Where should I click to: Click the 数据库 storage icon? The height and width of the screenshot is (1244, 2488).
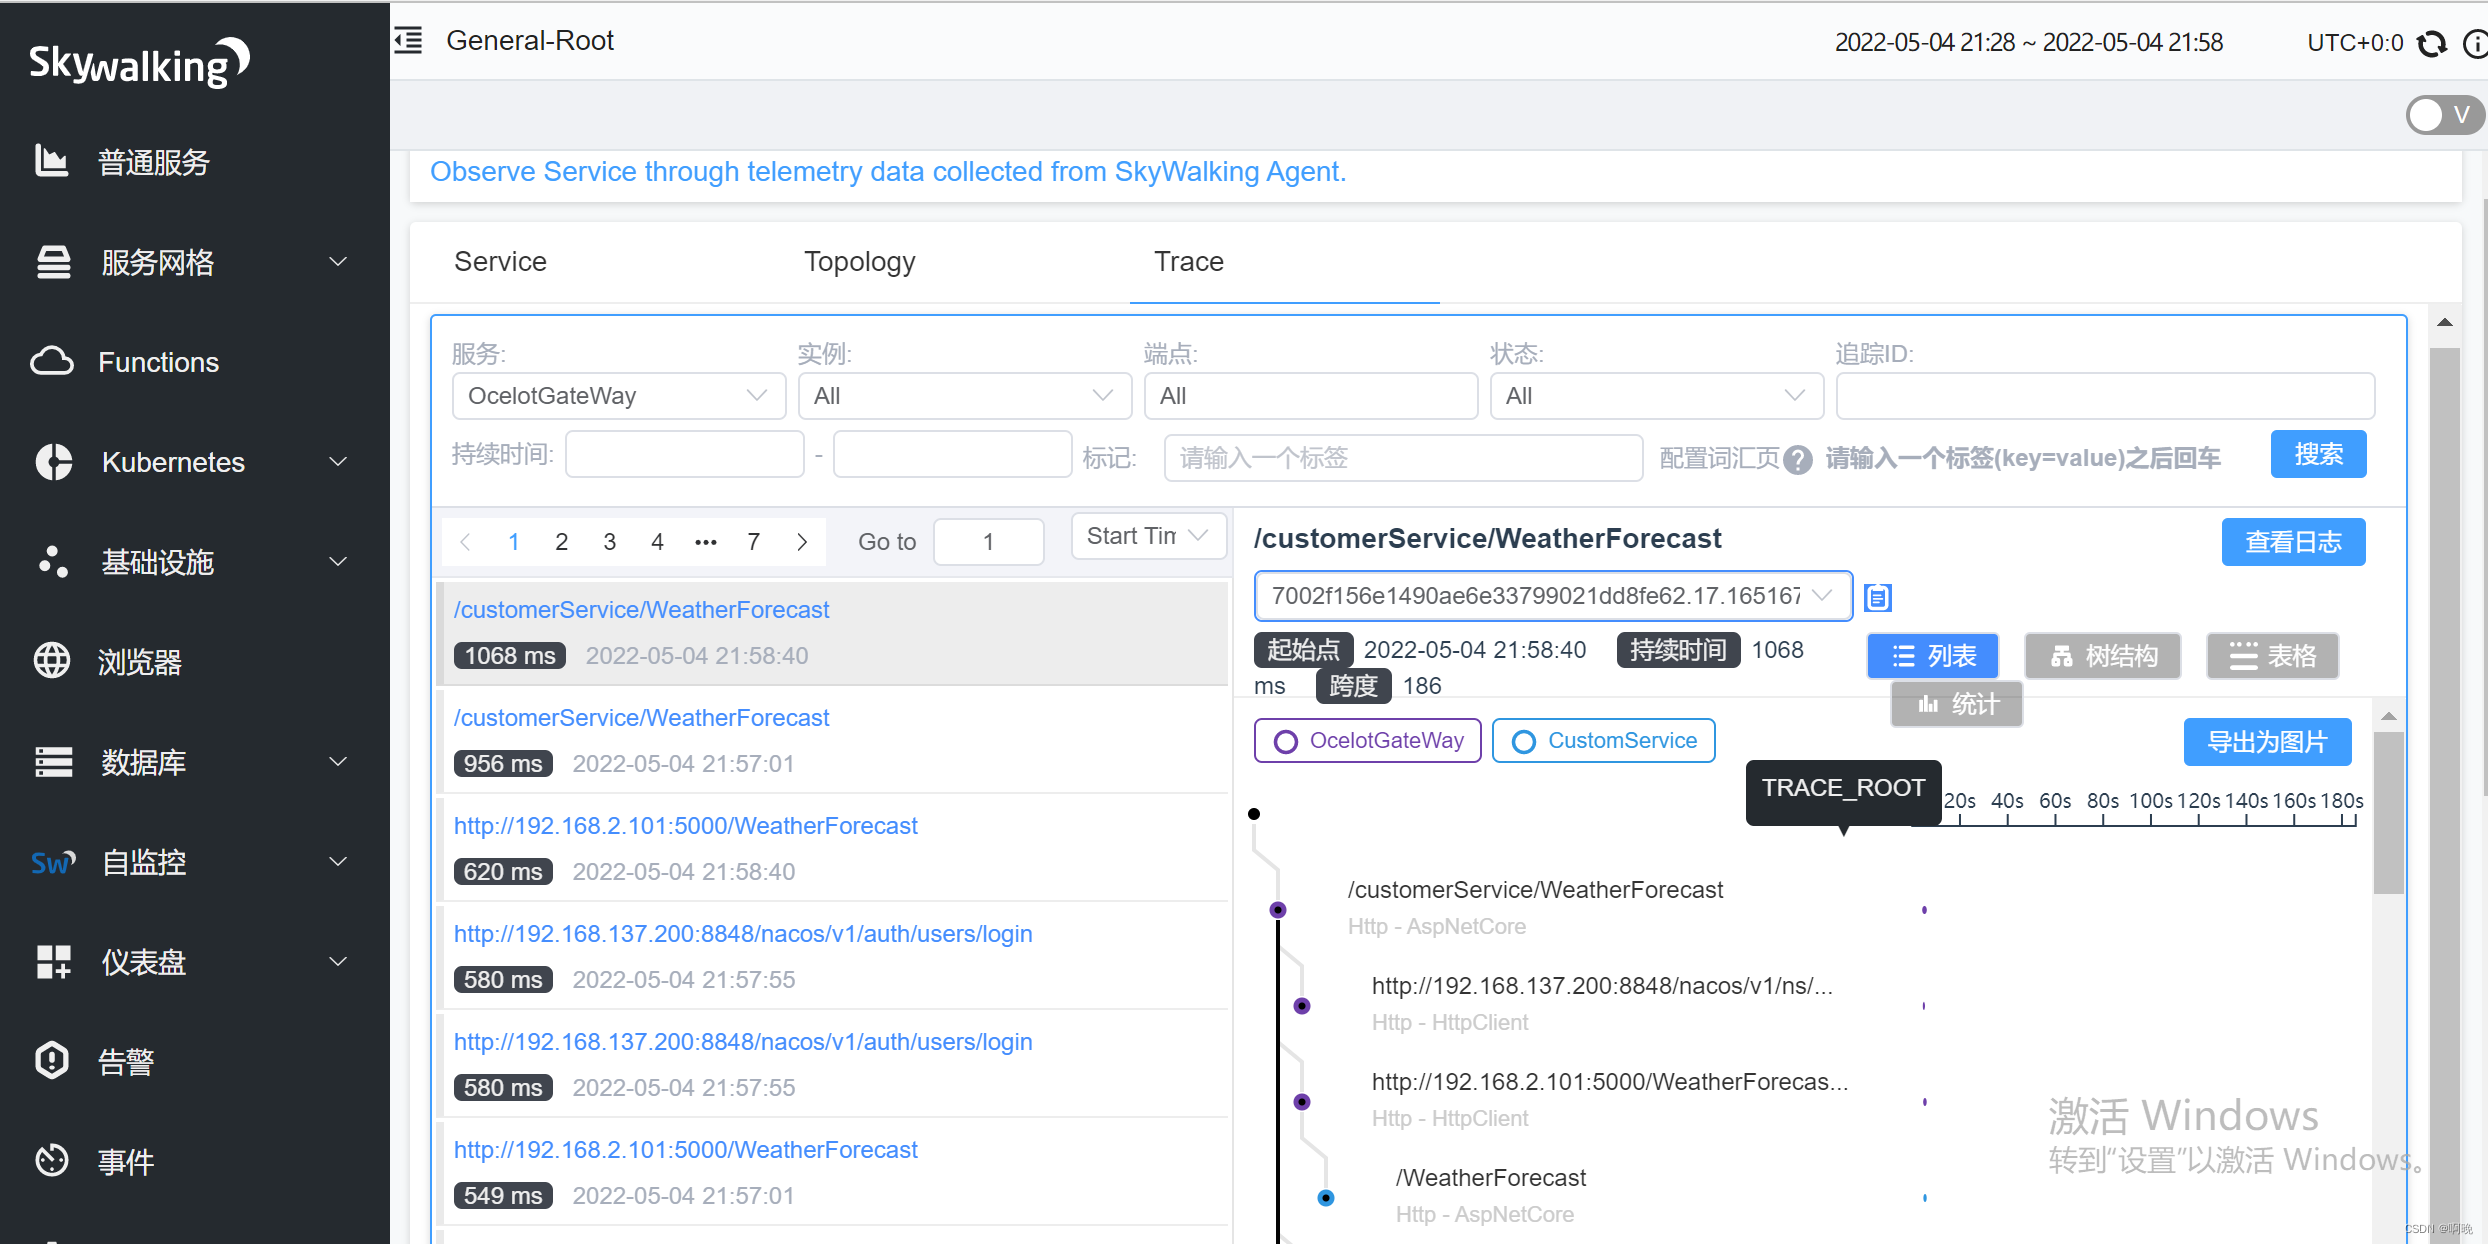point(53,762)
